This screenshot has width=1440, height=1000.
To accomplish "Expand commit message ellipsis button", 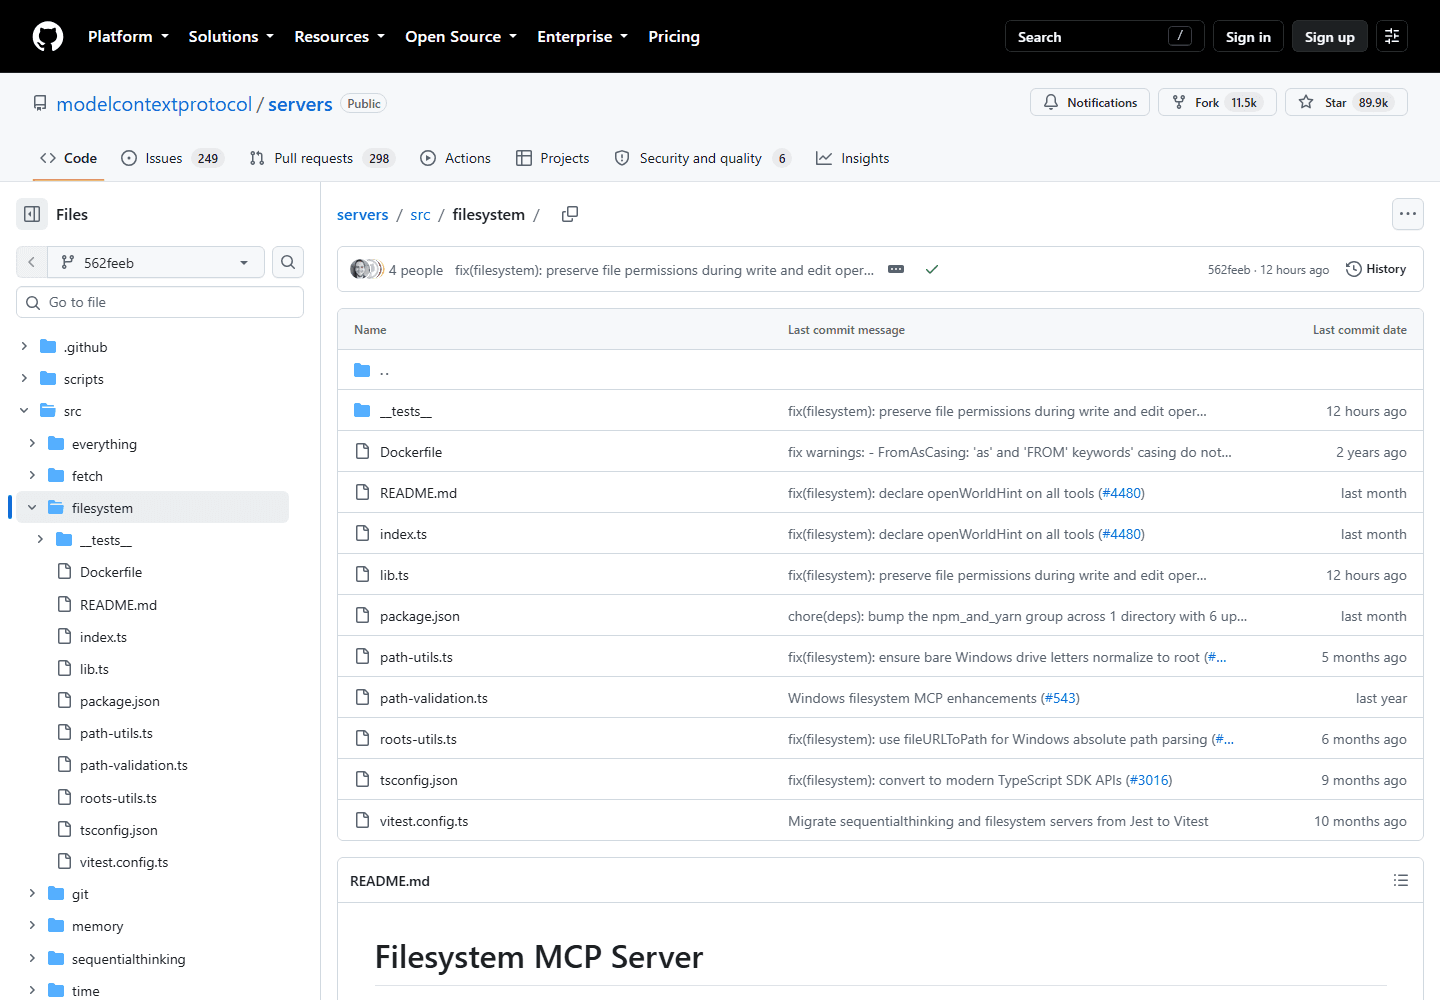I will [896, 270].
